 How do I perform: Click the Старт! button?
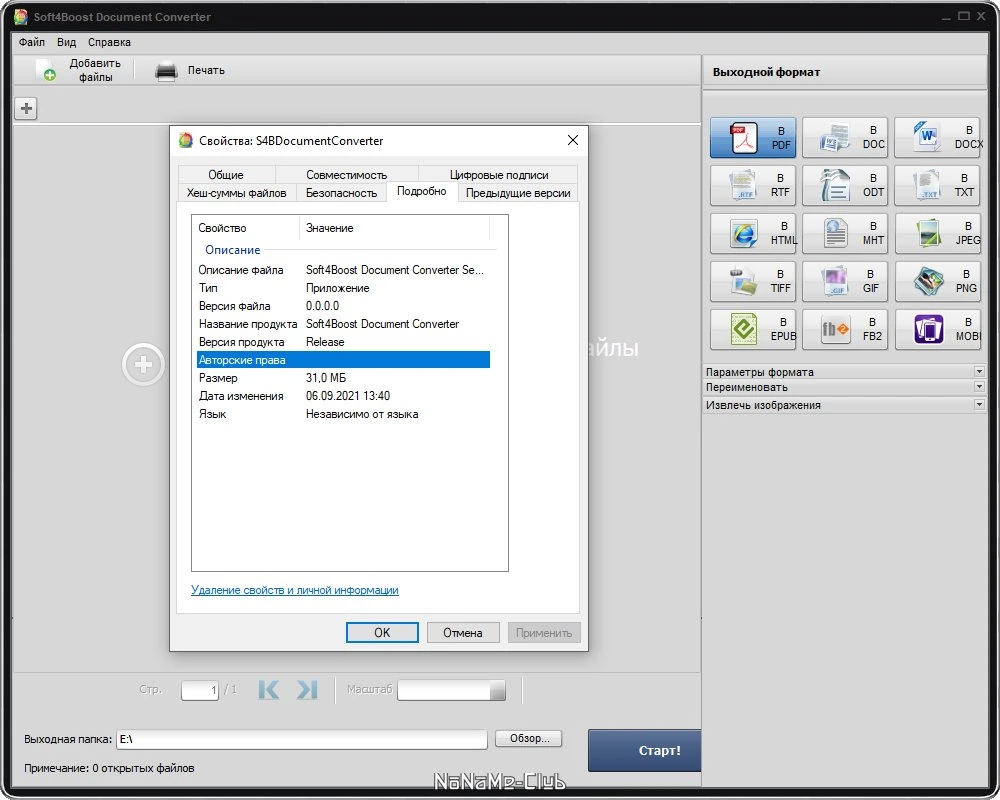[x=644, y=750]
